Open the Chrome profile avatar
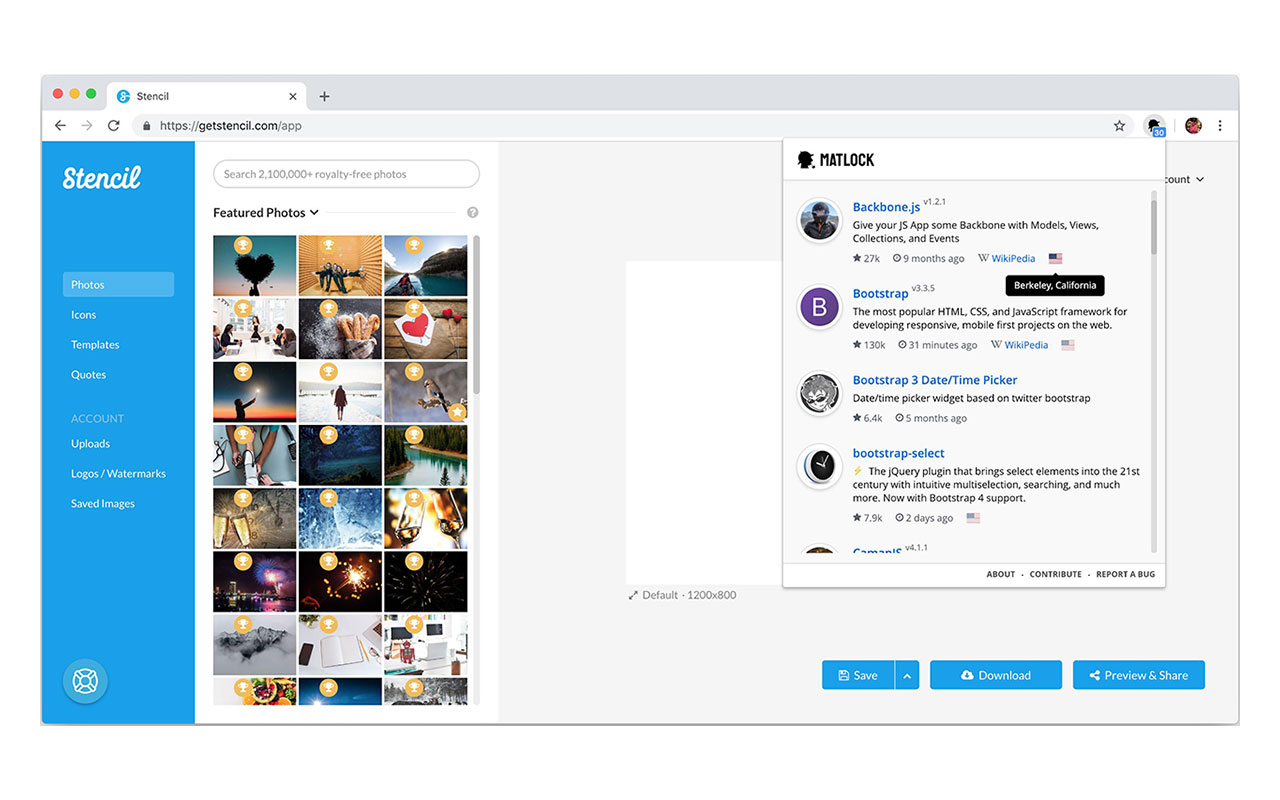The image size is (1280, 800). [1193, 126]
